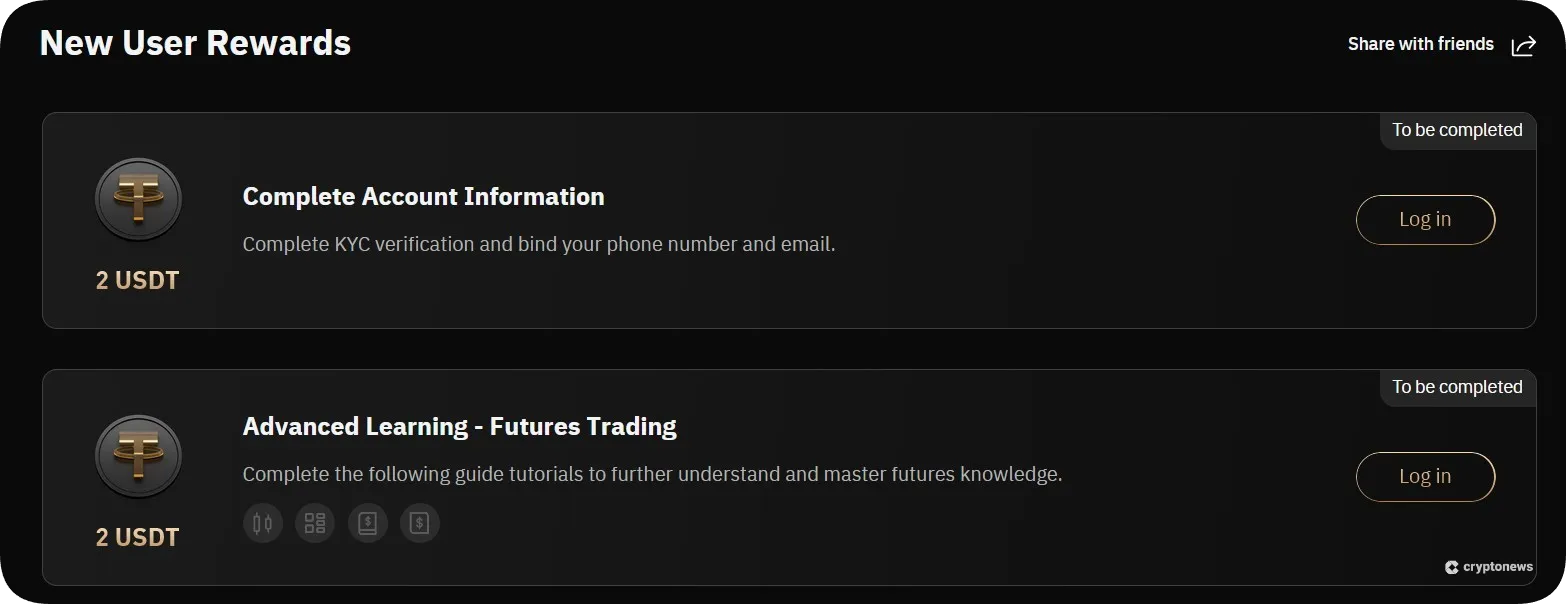Select the candlestick chart tutorial icon
The width and height of the screenshot is (1566, 604).
[262, 522]
